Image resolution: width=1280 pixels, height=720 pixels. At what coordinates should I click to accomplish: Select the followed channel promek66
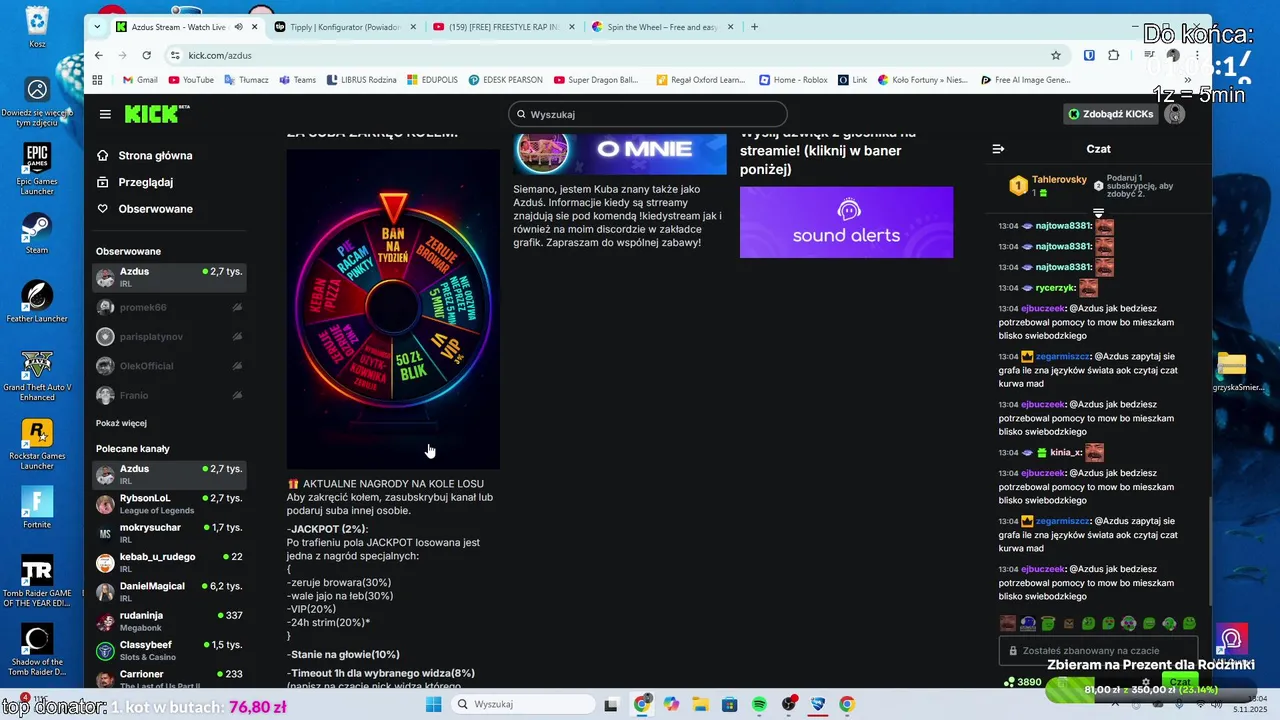tap(169, 308)
